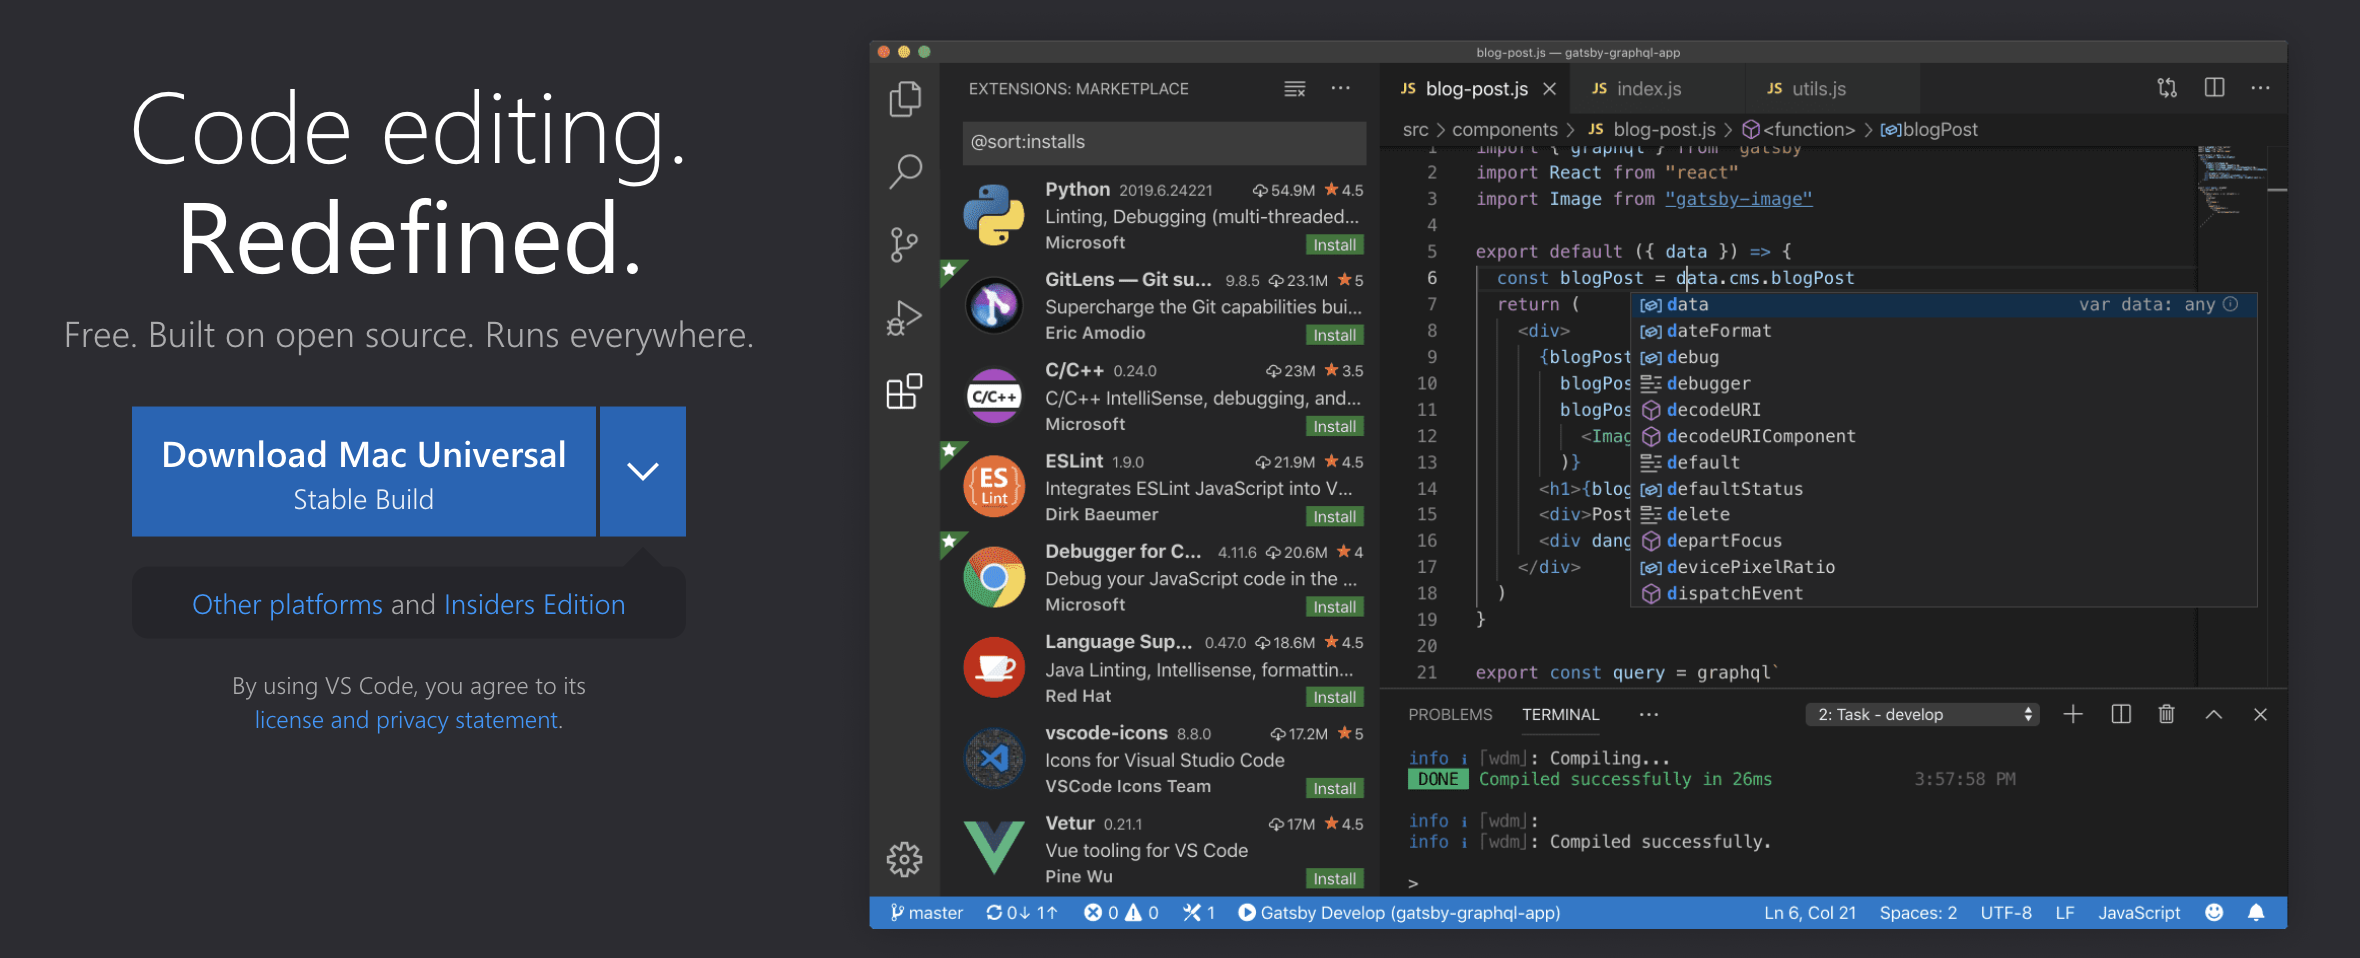Open the '2: Task - develop' terminal selector
The image size is (2360, 958).
[1922, 714]
